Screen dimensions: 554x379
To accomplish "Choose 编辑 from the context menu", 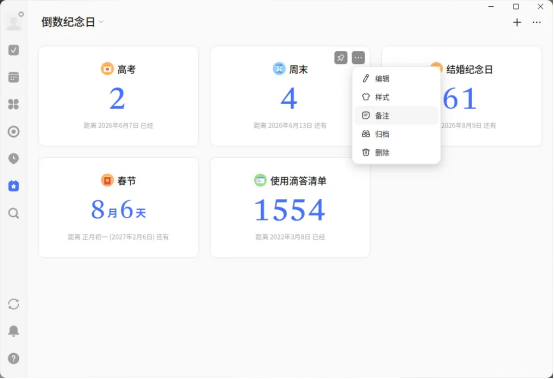I will pos(396,78).
